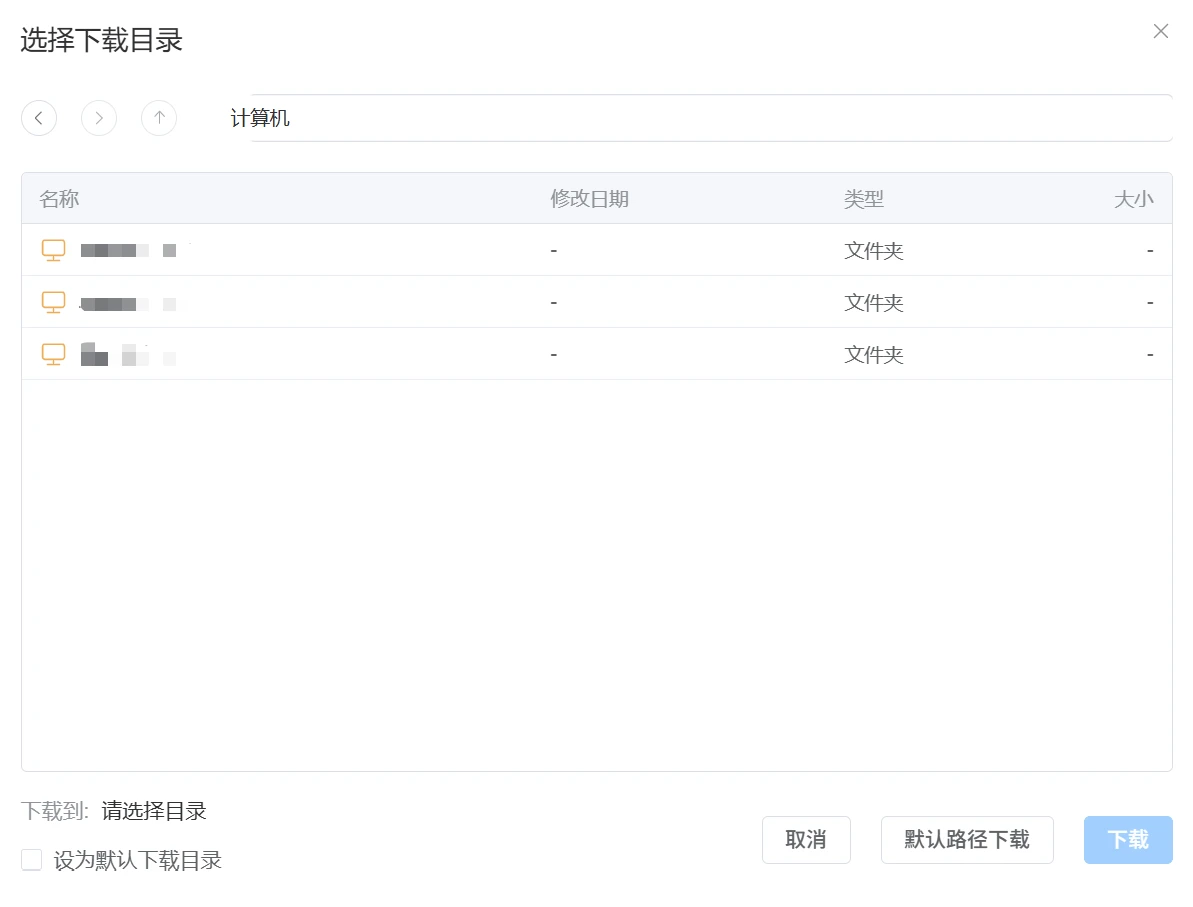This screenshot has width=1193, height=907.
Task: Sort by the 名称 column header
Action: tap(59, 199)
